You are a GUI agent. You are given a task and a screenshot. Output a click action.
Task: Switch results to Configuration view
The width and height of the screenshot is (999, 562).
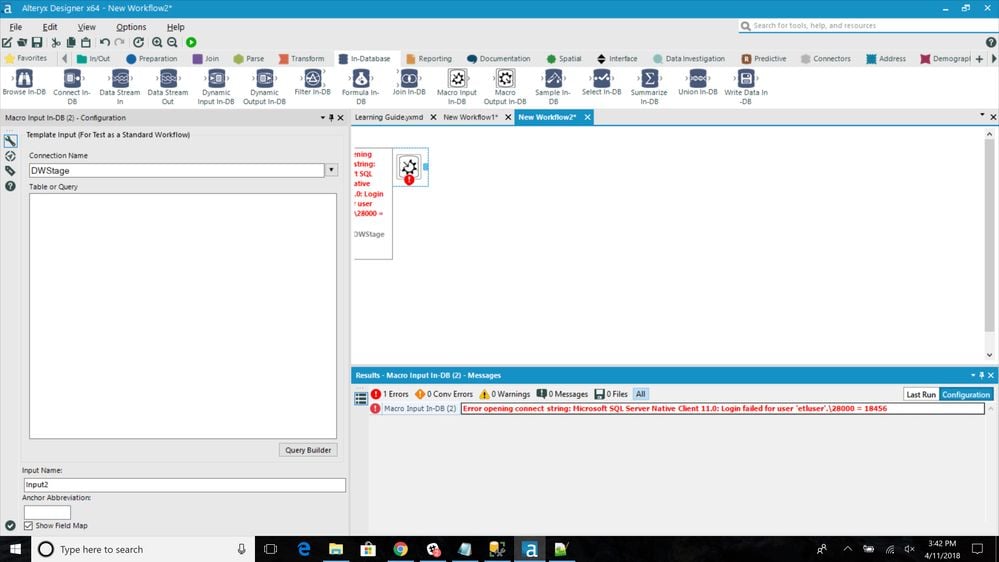pyautogui.click(x=966, y=394)
